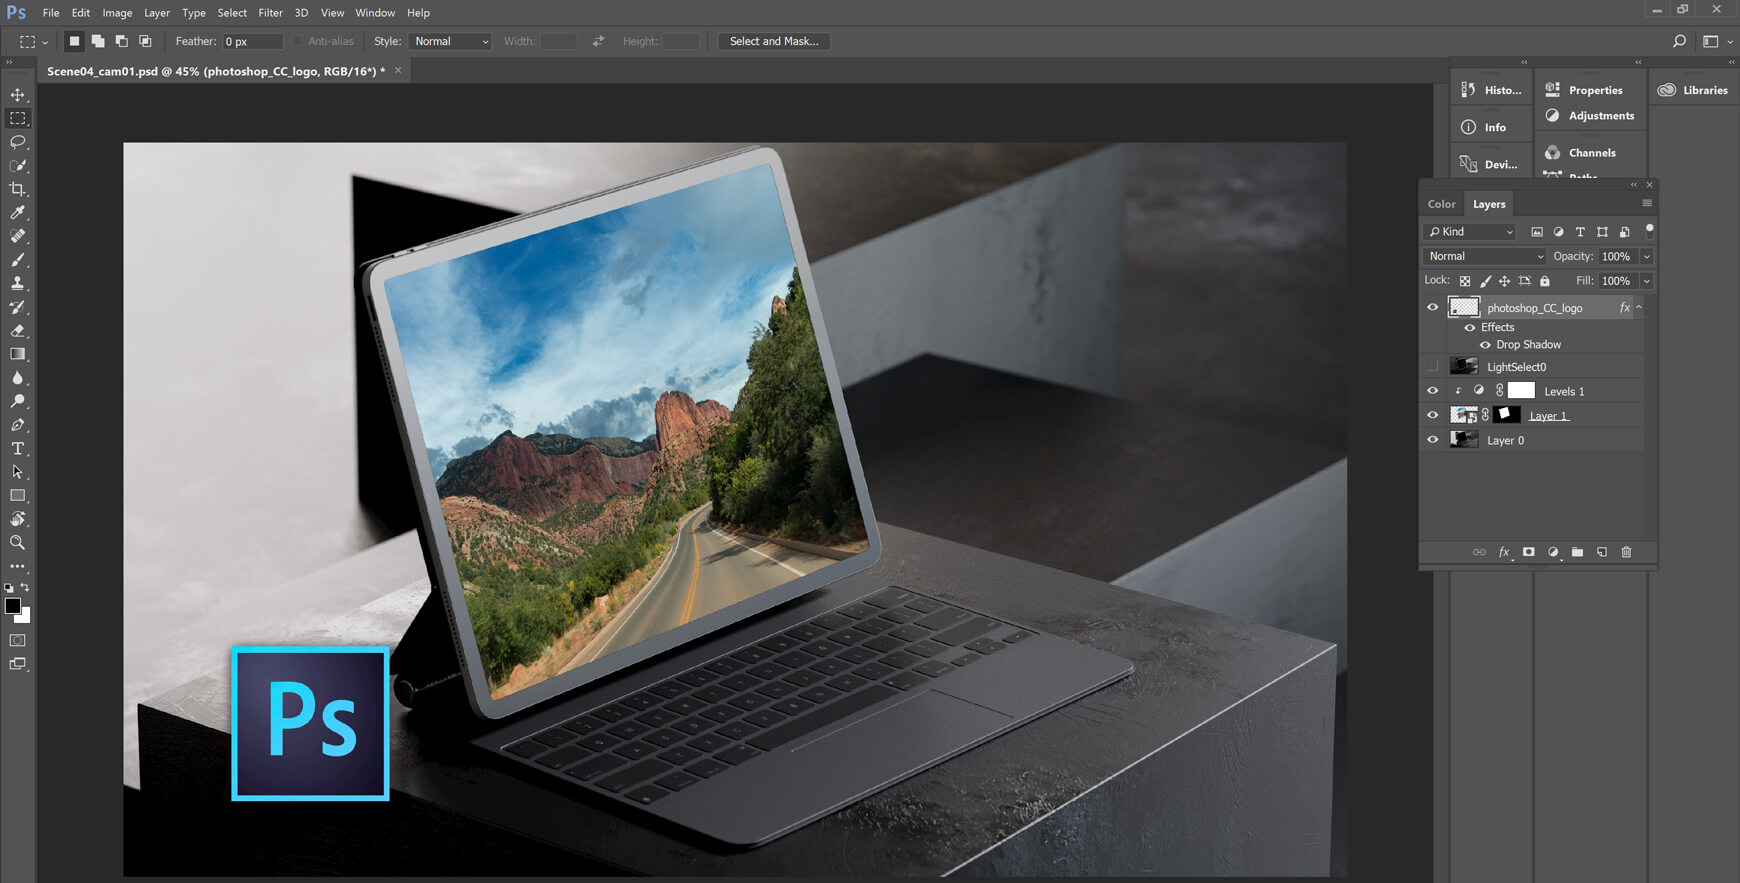Viewport: 1740px width, 883px height.
Task: Click the Select and Mask button
Action: pyautogui.click(x=774, y=41)
